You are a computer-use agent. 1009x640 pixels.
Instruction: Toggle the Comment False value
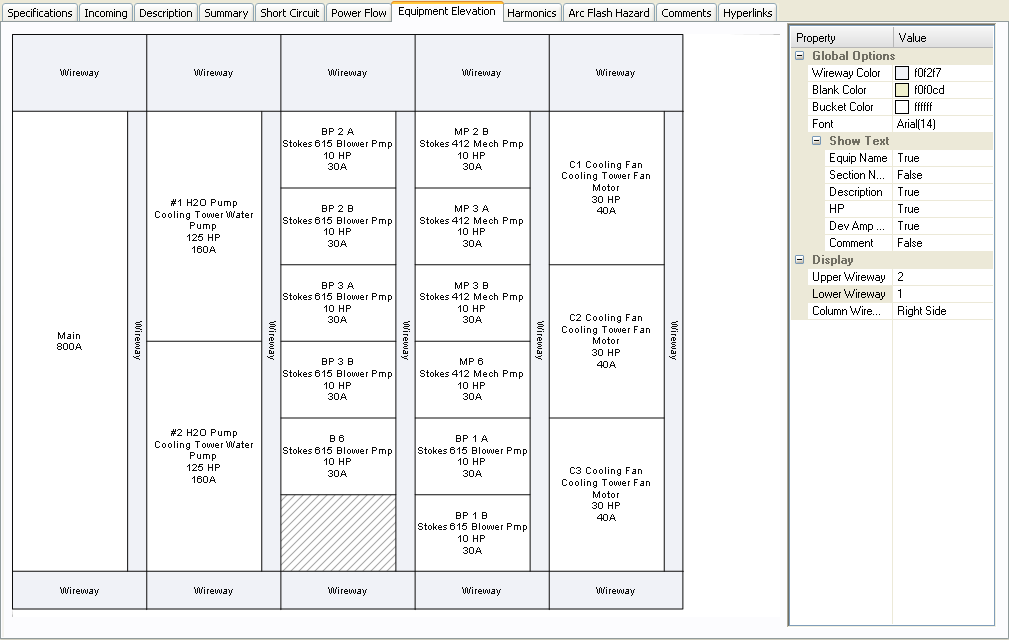point(942,243)
